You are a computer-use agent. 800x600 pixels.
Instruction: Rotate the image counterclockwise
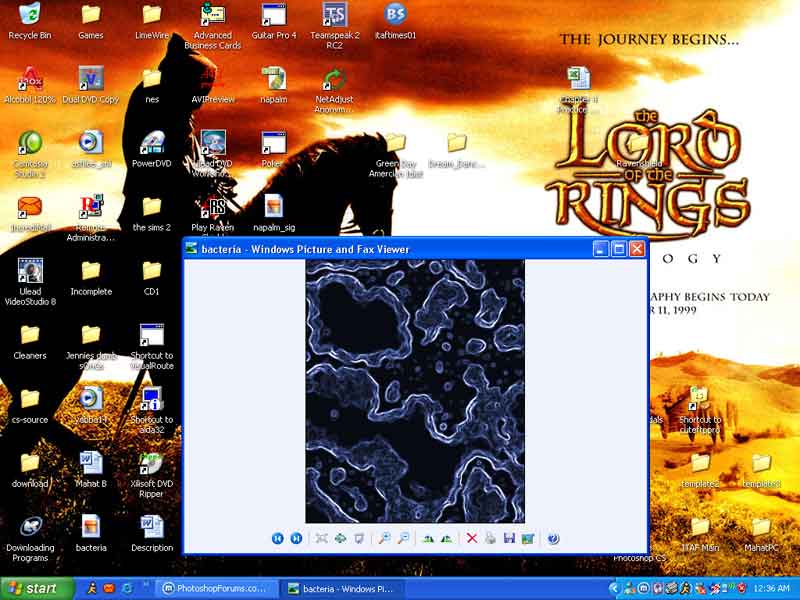point(446,538)
